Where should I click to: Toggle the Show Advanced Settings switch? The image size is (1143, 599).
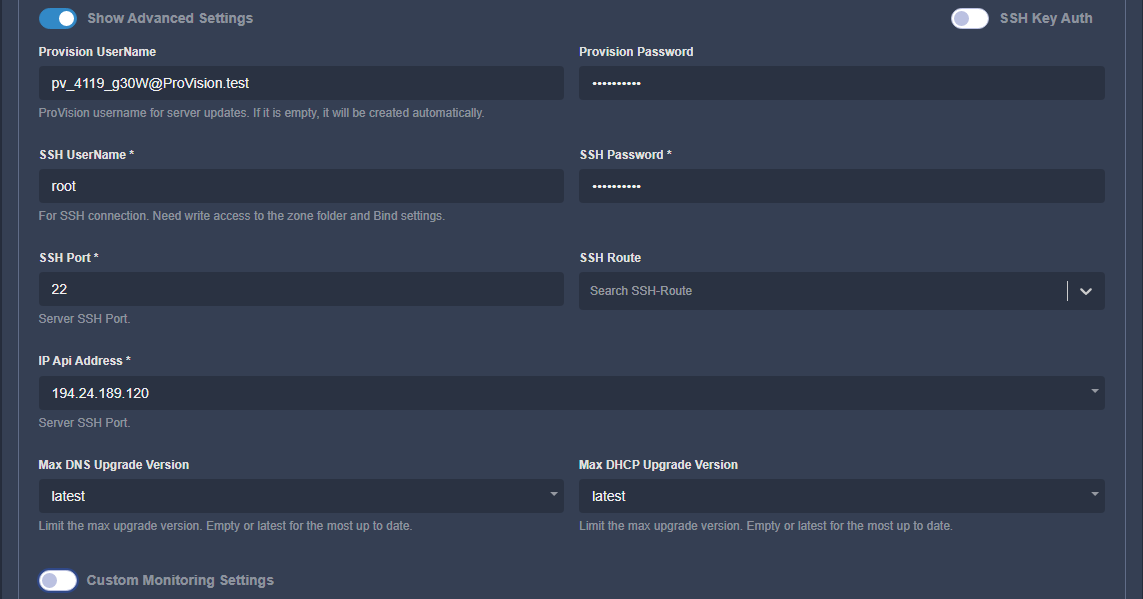(58, 18)
